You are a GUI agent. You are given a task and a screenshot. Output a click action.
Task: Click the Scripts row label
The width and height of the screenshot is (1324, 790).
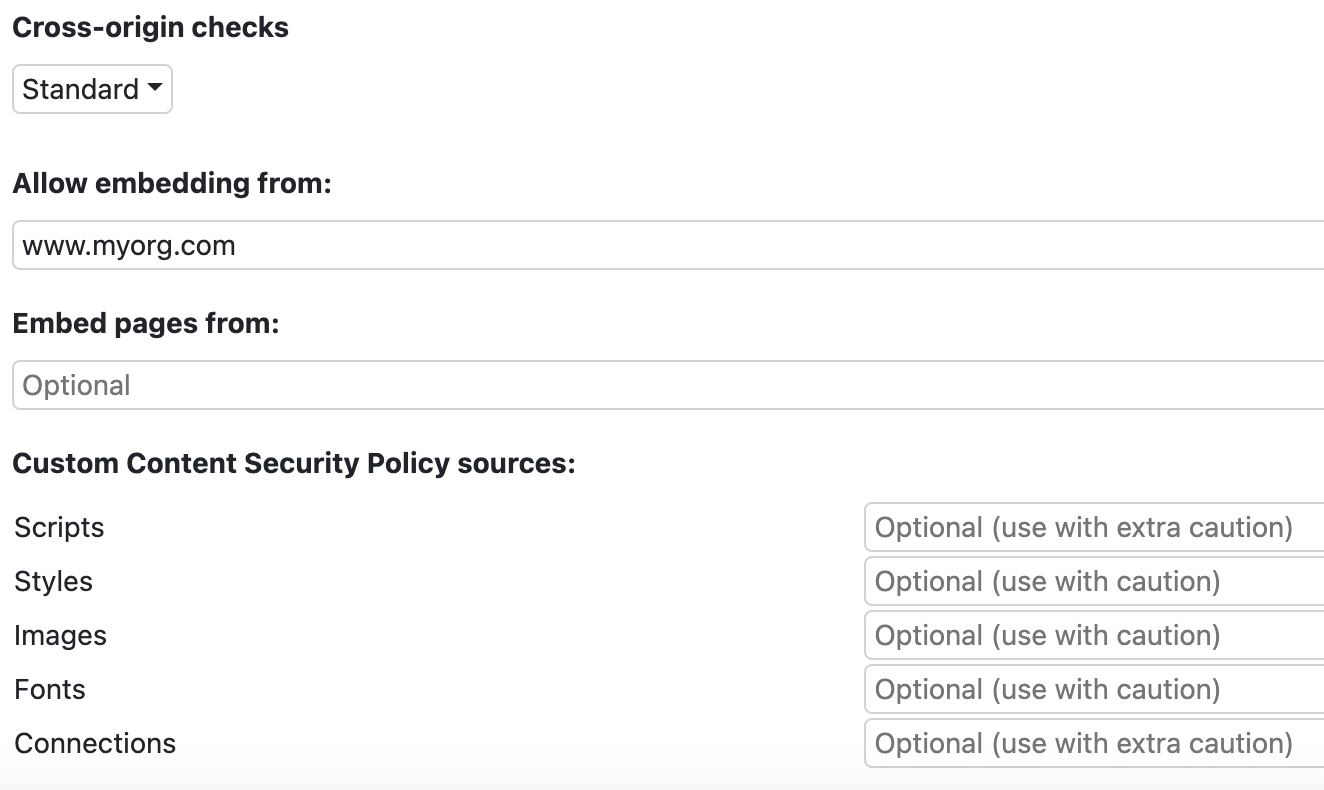tap(58, 527)
